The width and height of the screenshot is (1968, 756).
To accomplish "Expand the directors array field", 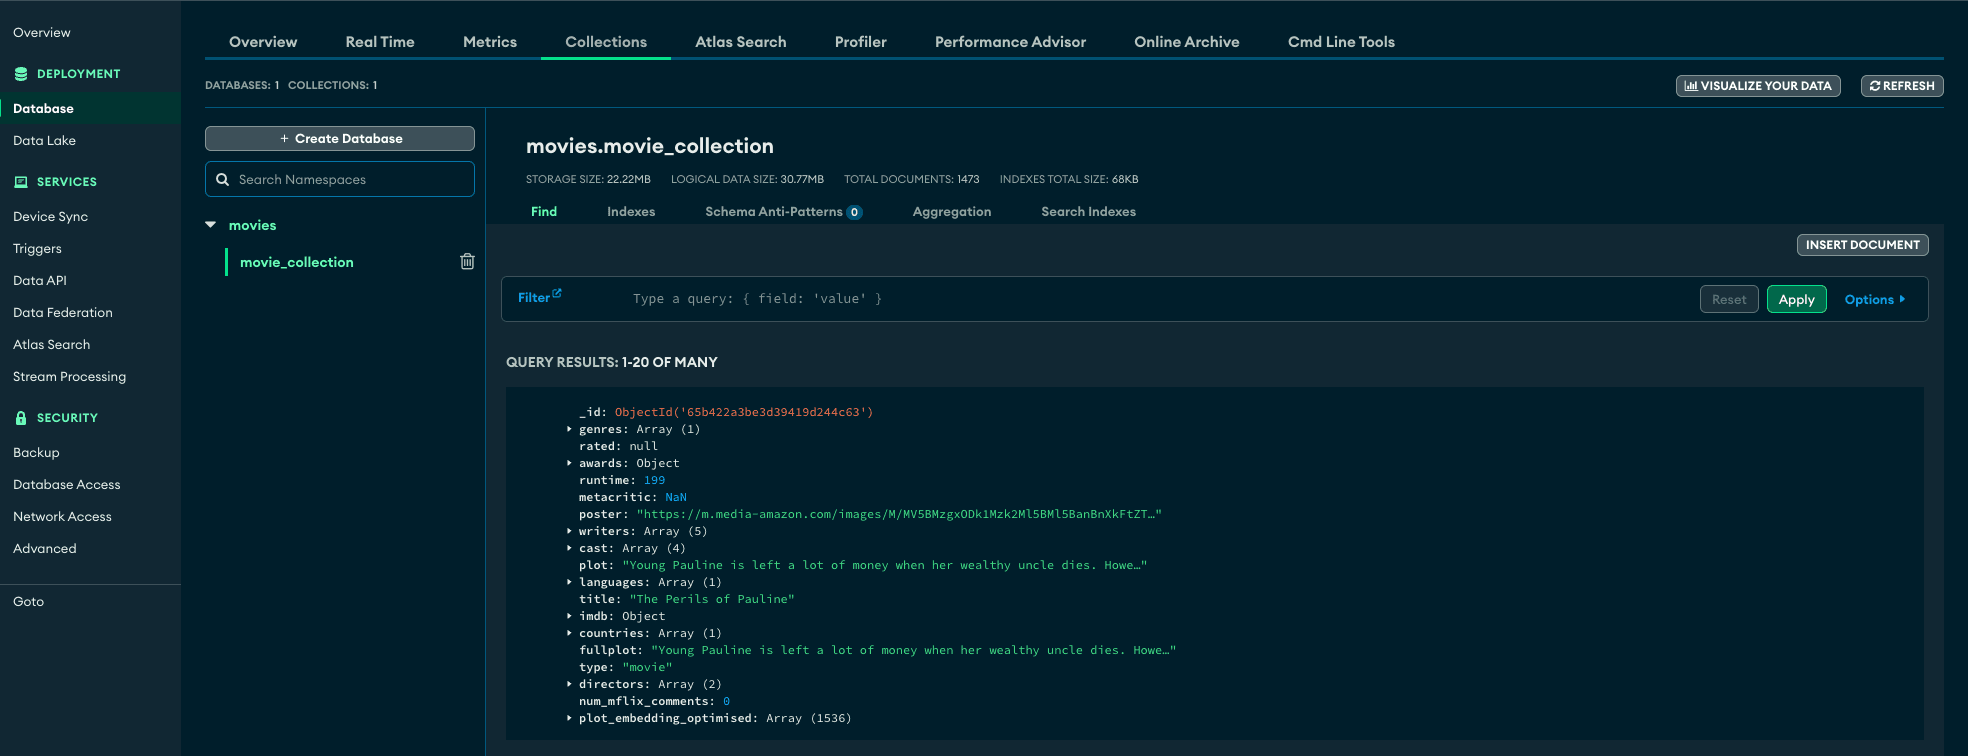I will coord(569,684).
